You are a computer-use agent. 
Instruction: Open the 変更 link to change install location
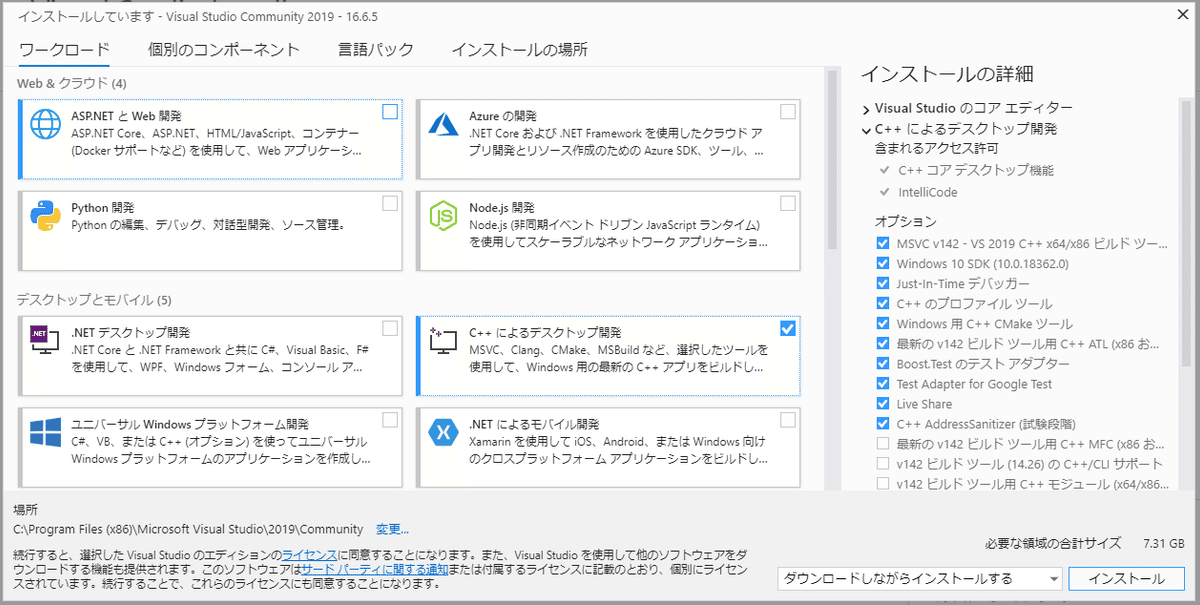(390, 529)
